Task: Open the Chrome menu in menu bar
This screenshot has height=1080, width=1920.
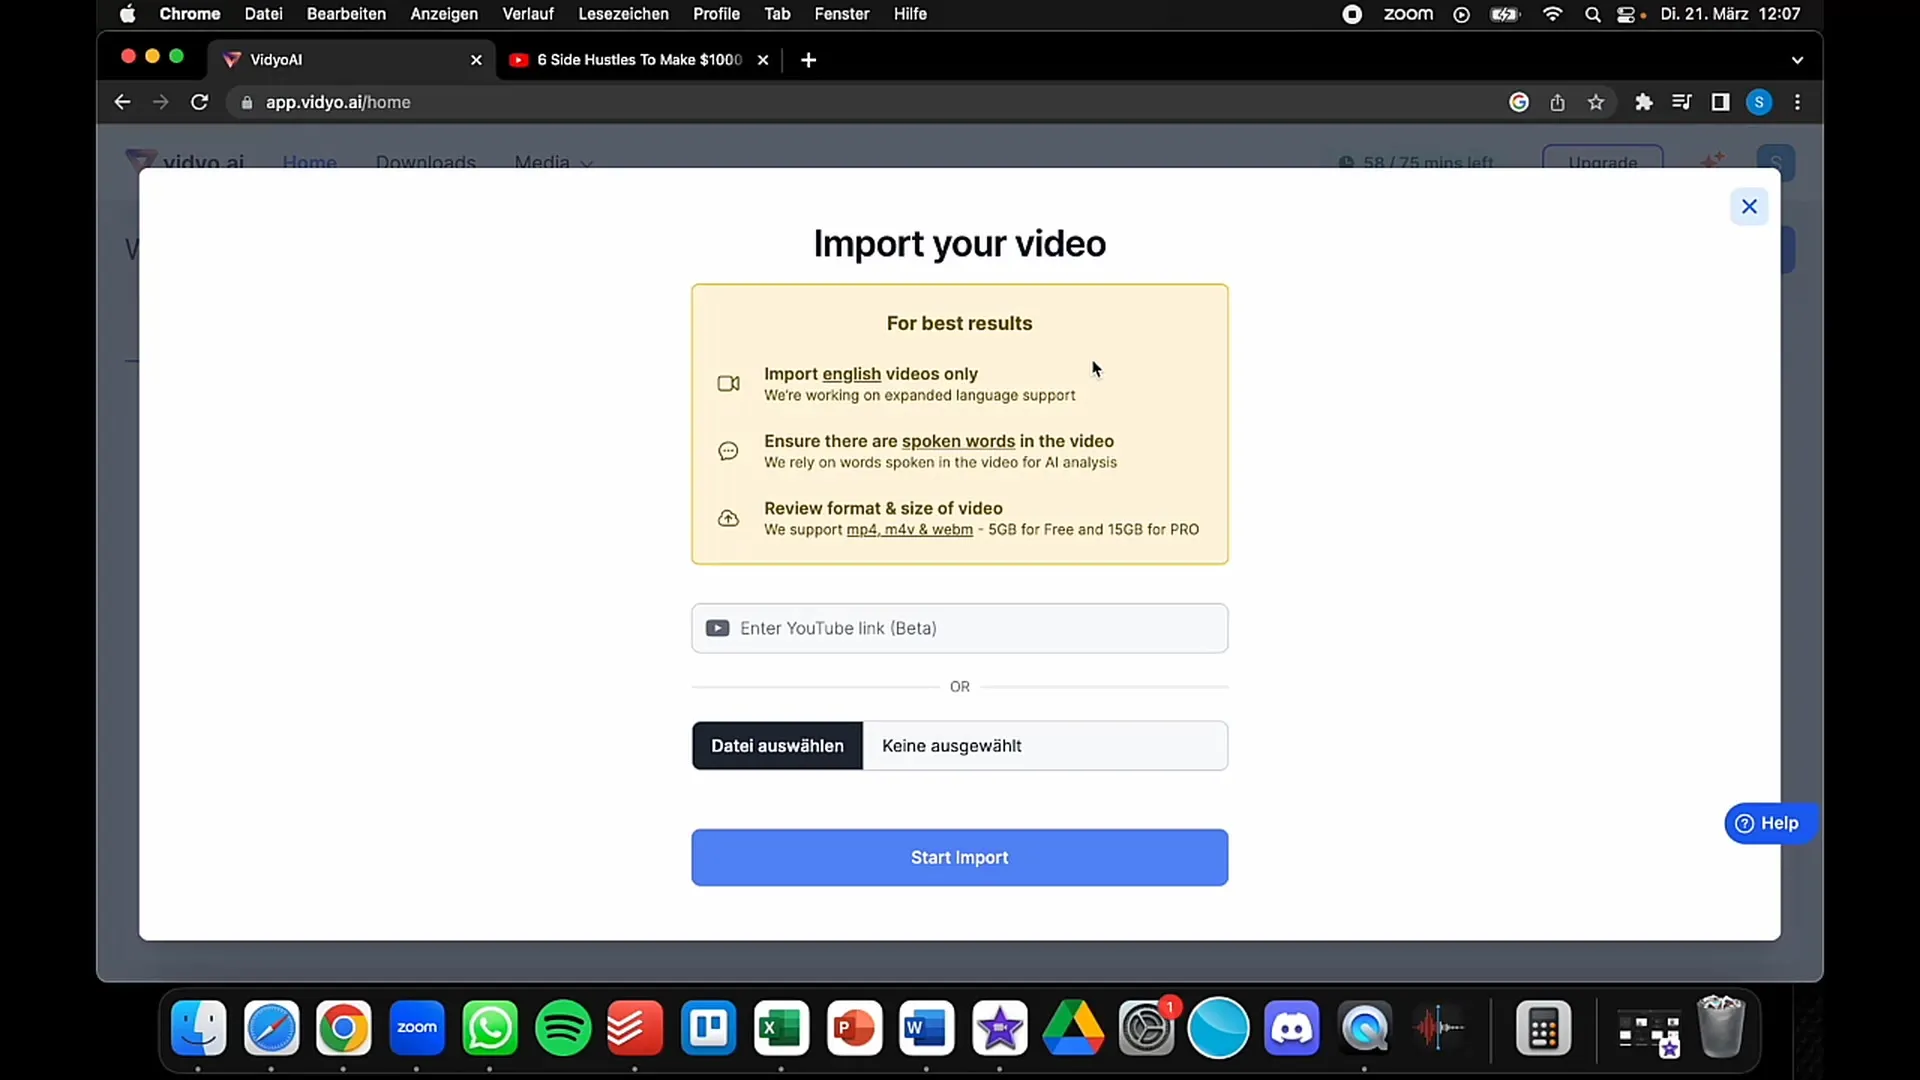Action: (190, 14)
